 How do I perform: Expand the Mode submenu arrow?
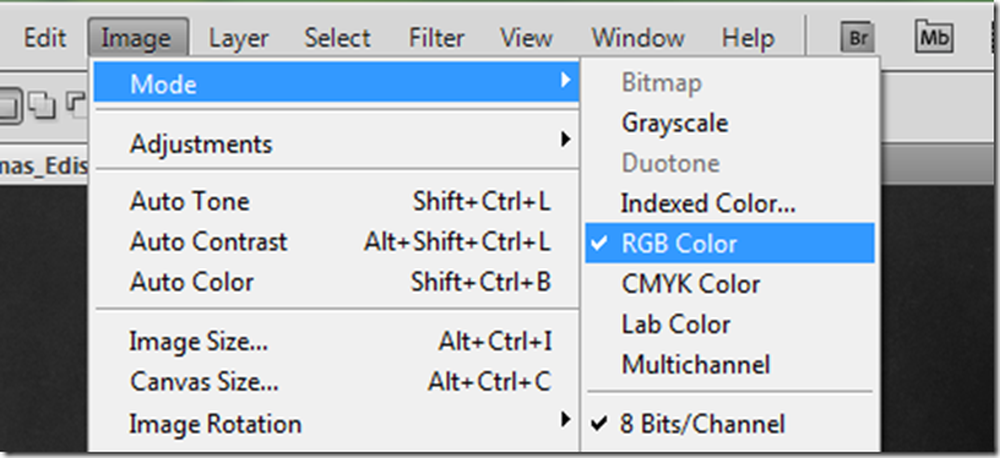[565, 80]
